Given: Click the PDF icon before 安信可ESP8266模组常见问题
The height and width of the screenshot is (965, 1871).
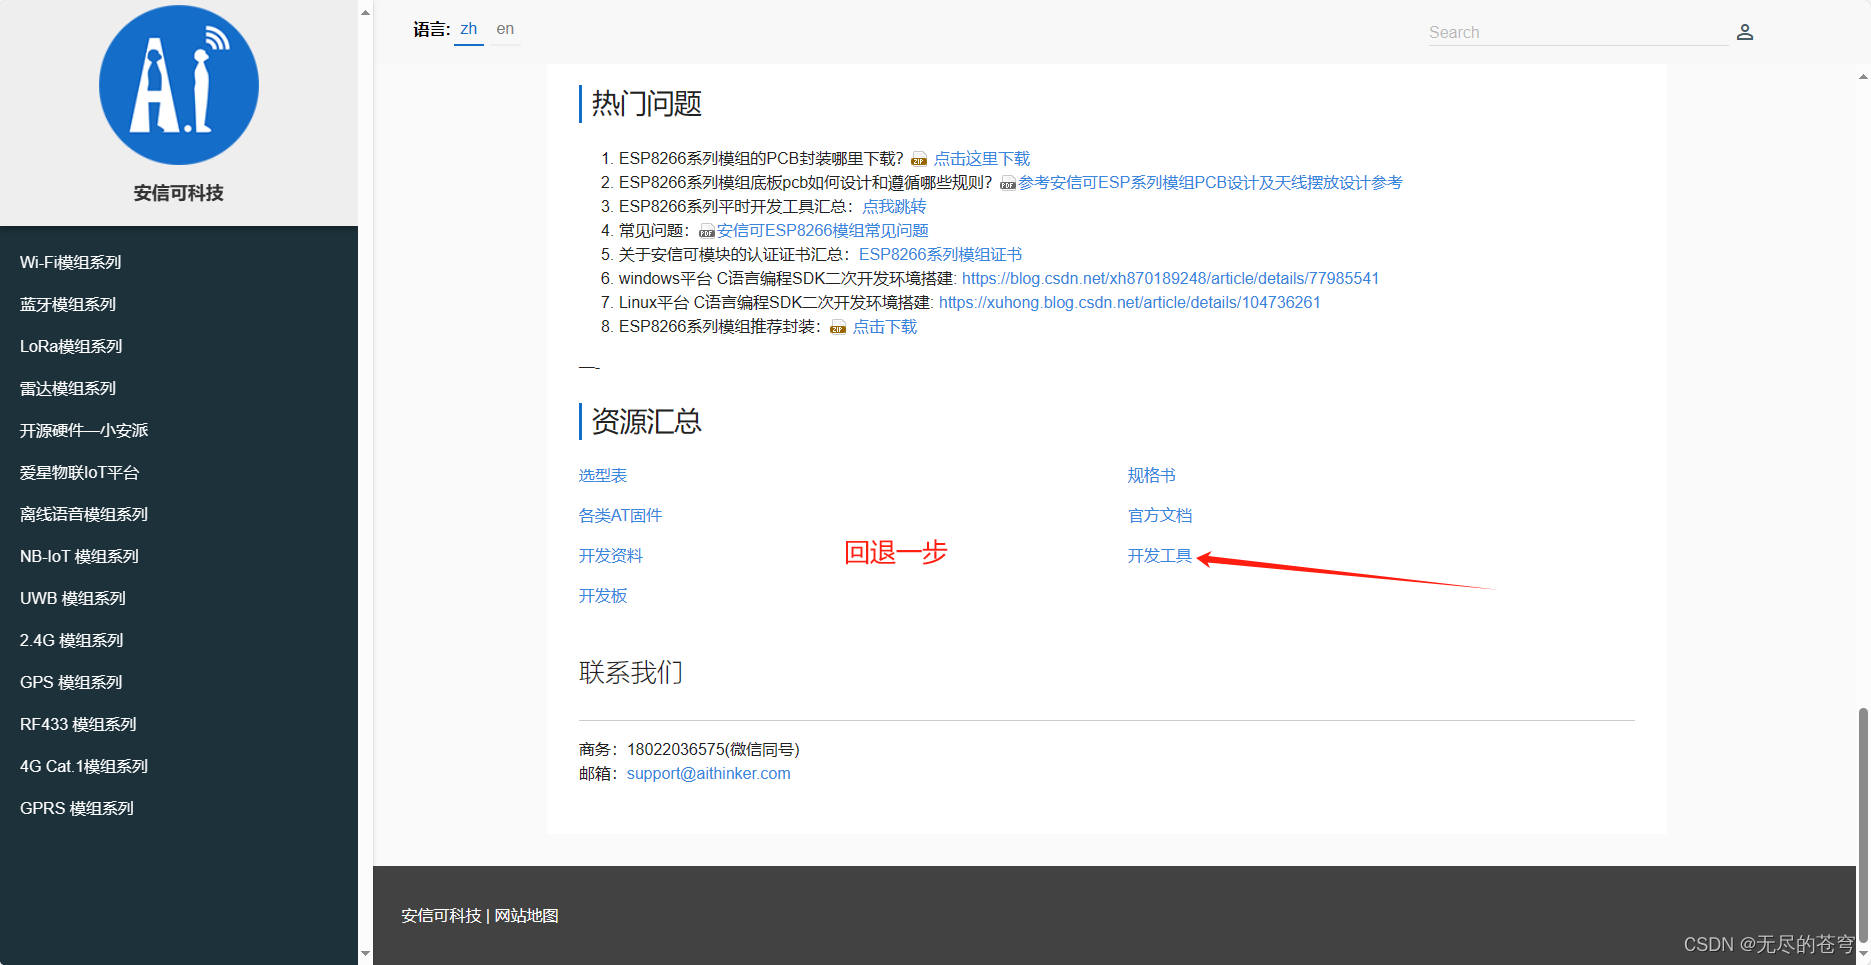Looking at the screenshot, I should [707, 232].
